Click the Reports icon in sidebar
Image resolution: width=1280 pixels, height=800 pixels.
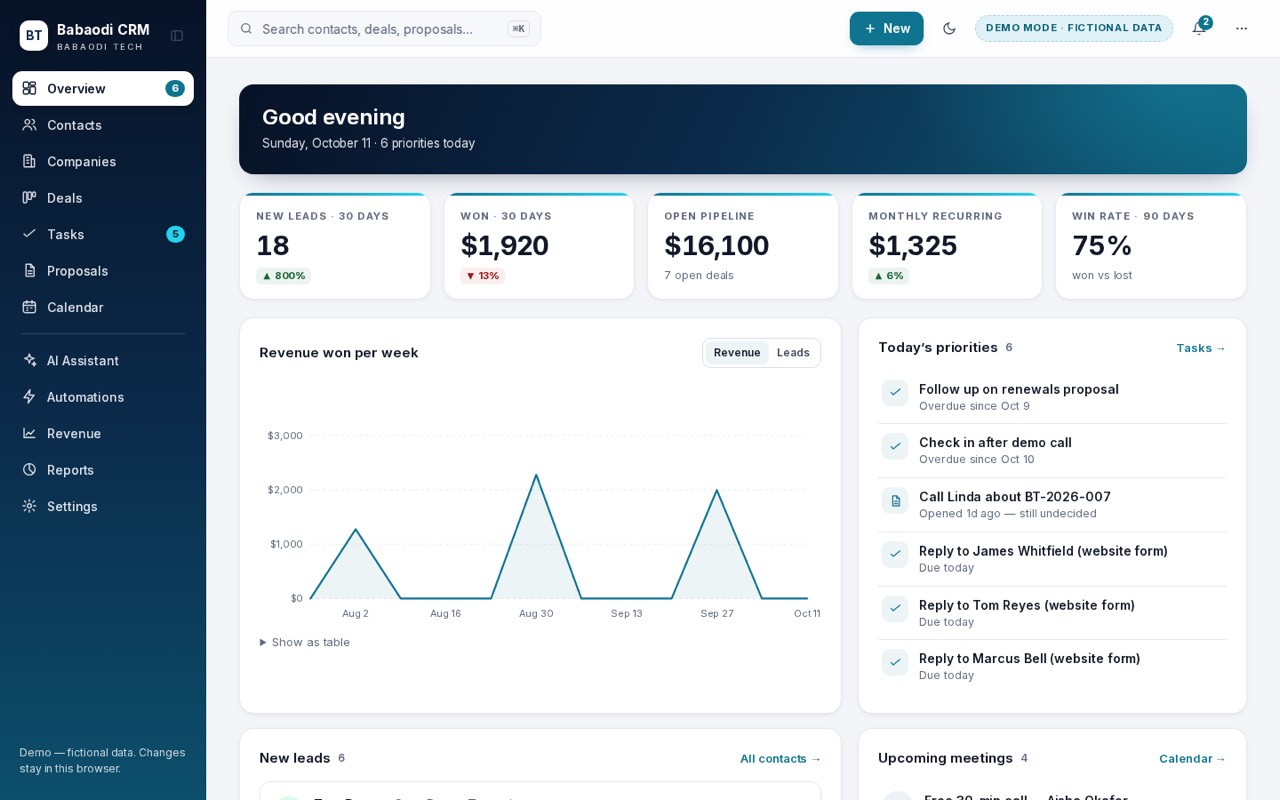[29, 470]
